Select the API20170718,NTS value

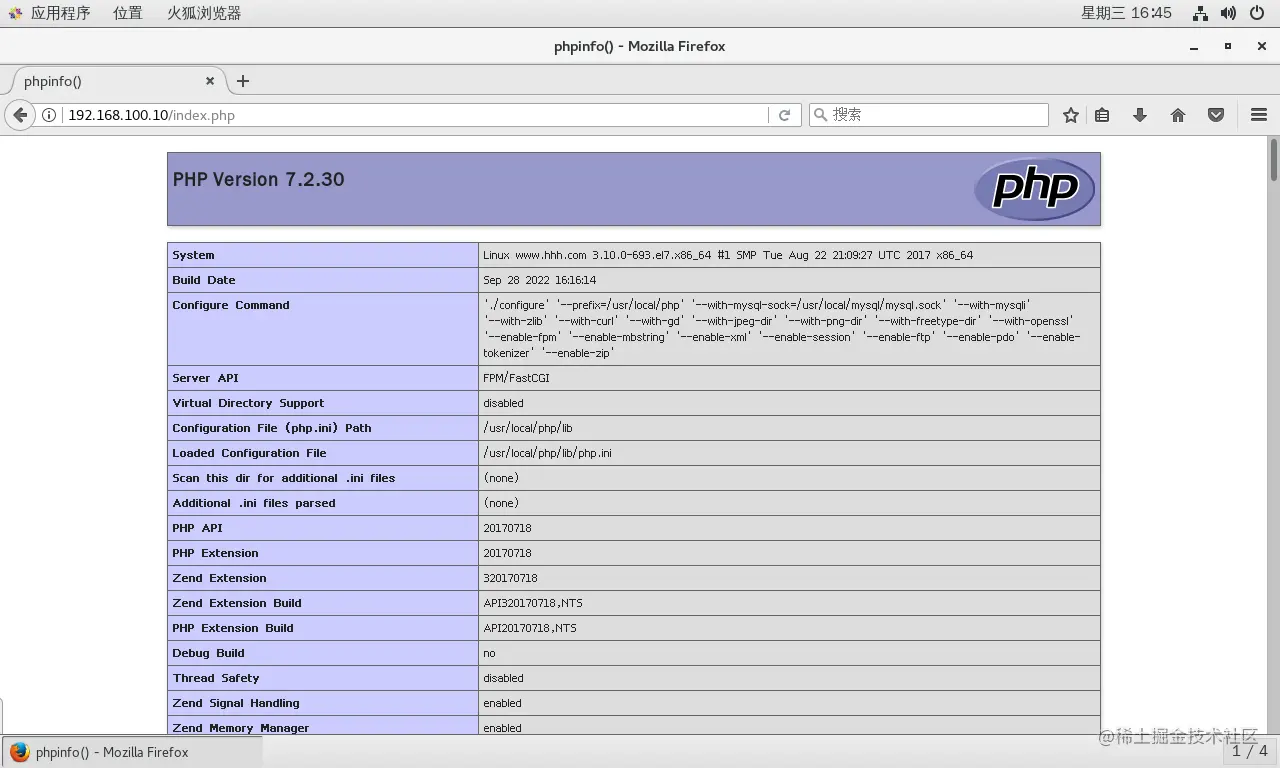(x=530, y=628)
